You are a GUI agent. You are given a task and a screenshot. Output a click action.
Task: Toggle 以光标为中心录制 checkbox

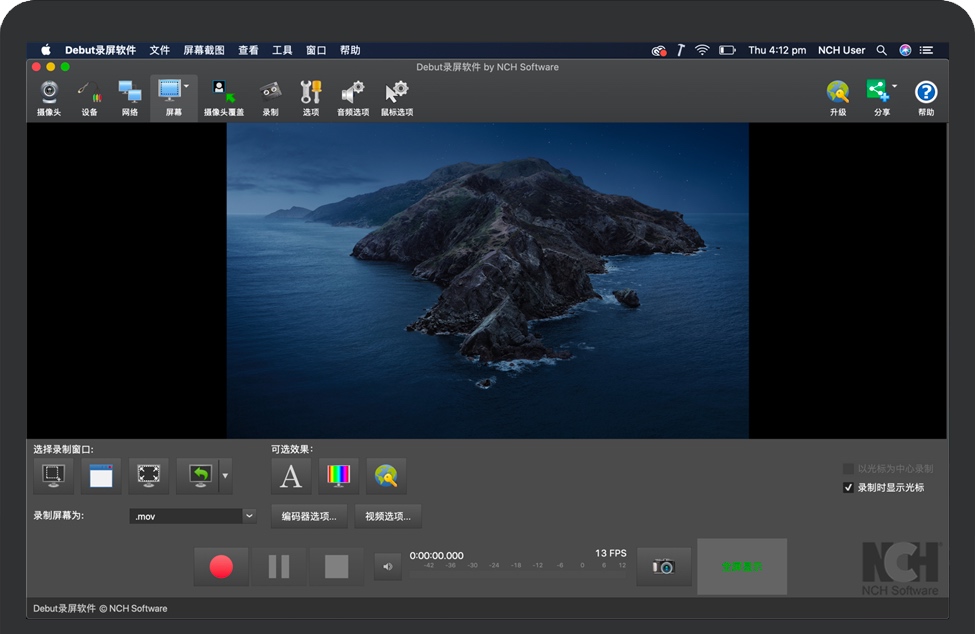coord(849,468)
